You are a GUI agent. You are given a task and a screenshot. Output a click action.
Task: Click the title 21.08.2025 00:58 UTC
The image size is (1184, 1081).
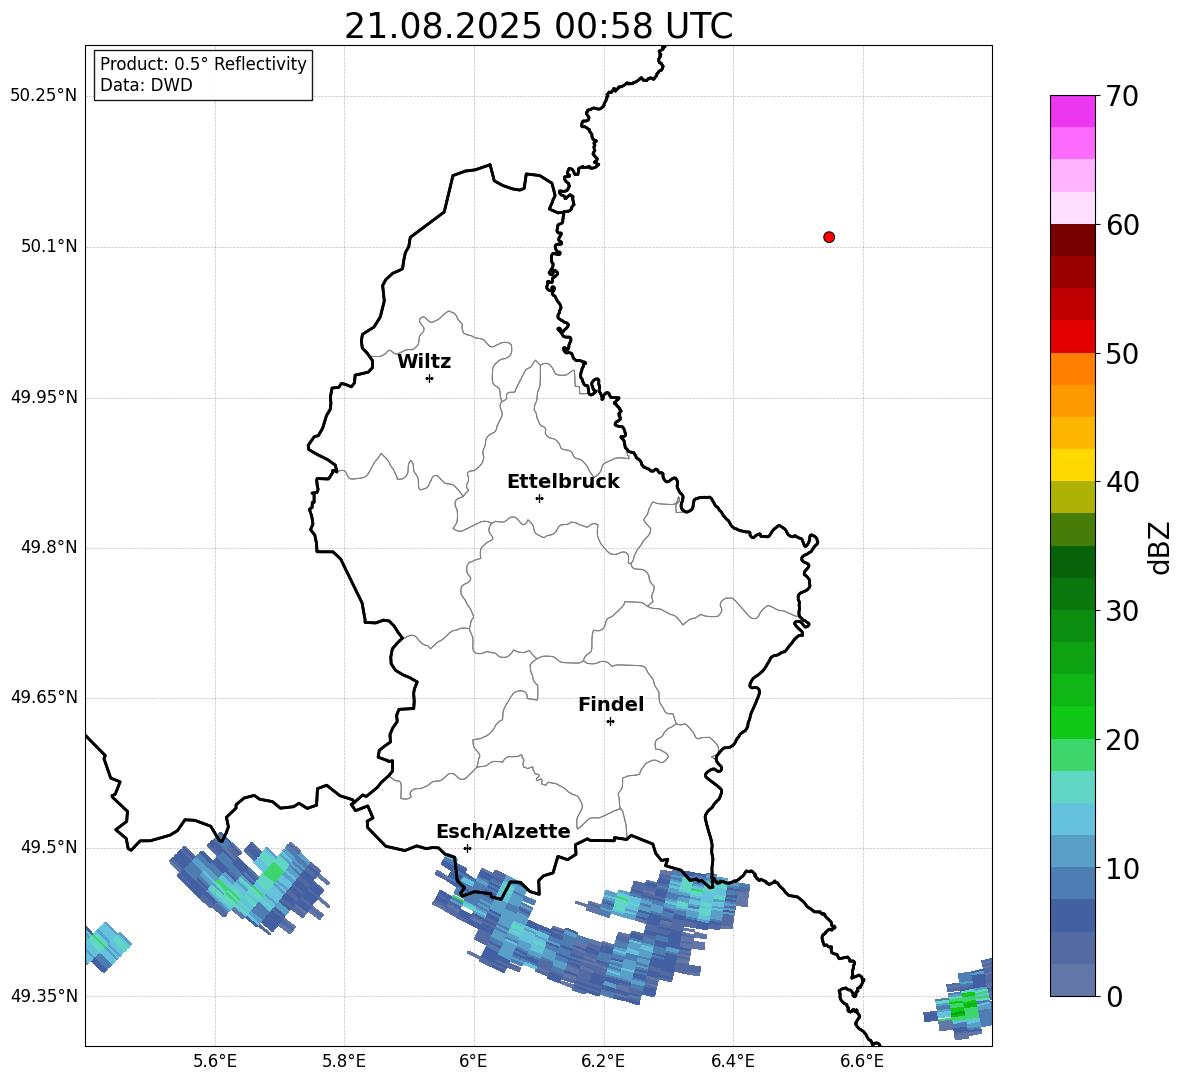(x=539, y=26)
